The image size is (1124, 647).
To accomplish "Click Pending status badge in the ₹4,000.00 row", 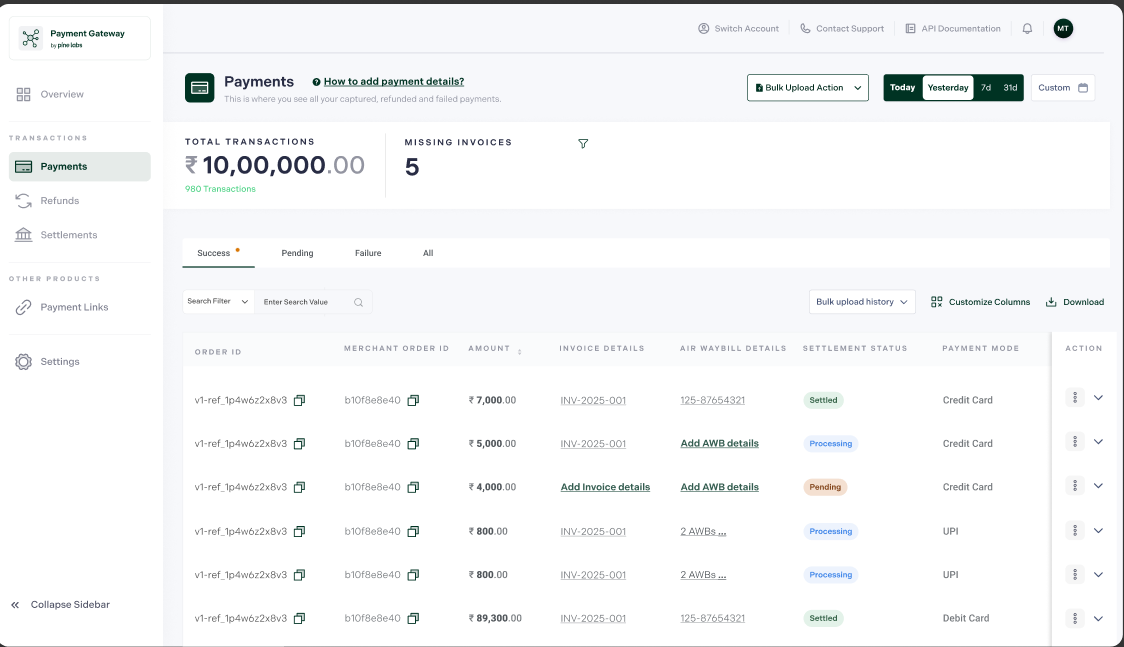I will pos(825,487).
